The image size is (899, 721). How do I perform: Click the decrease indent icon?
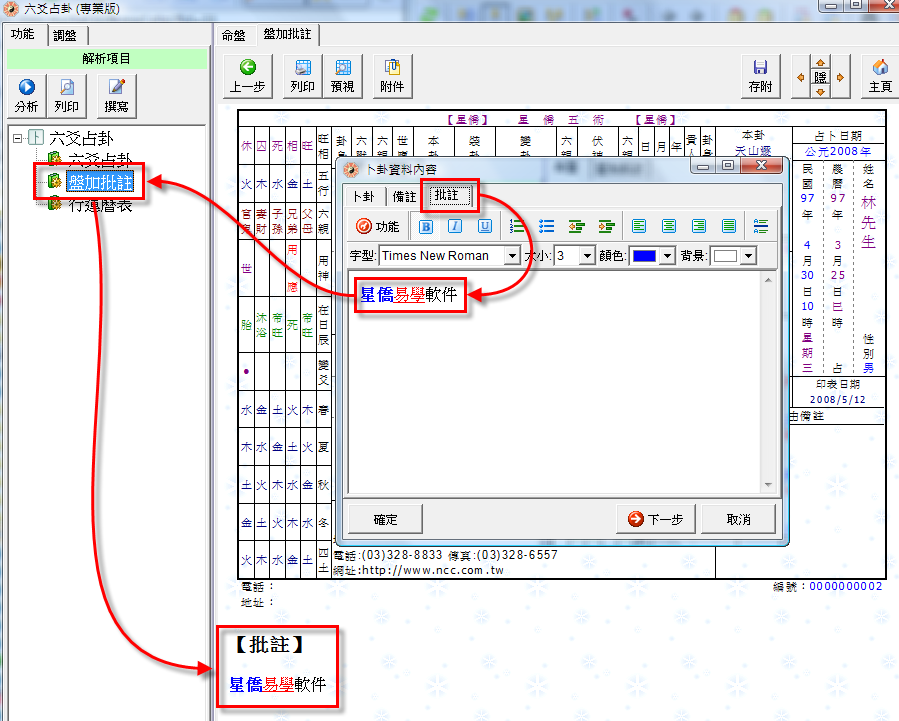(x=576, y=226)
